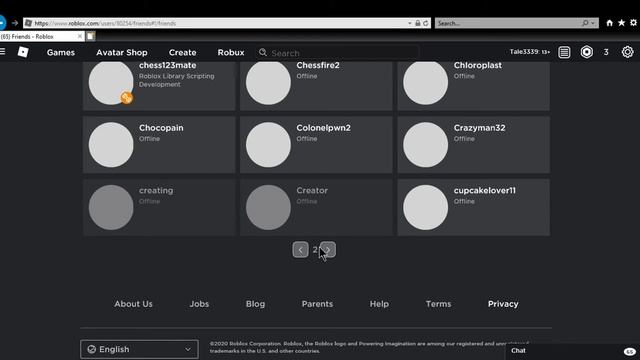The width and height of the screenshot is (640, 360).
Task: Click Chessfire2's avatar thumbnail
Action: click(x=268, y=83)
